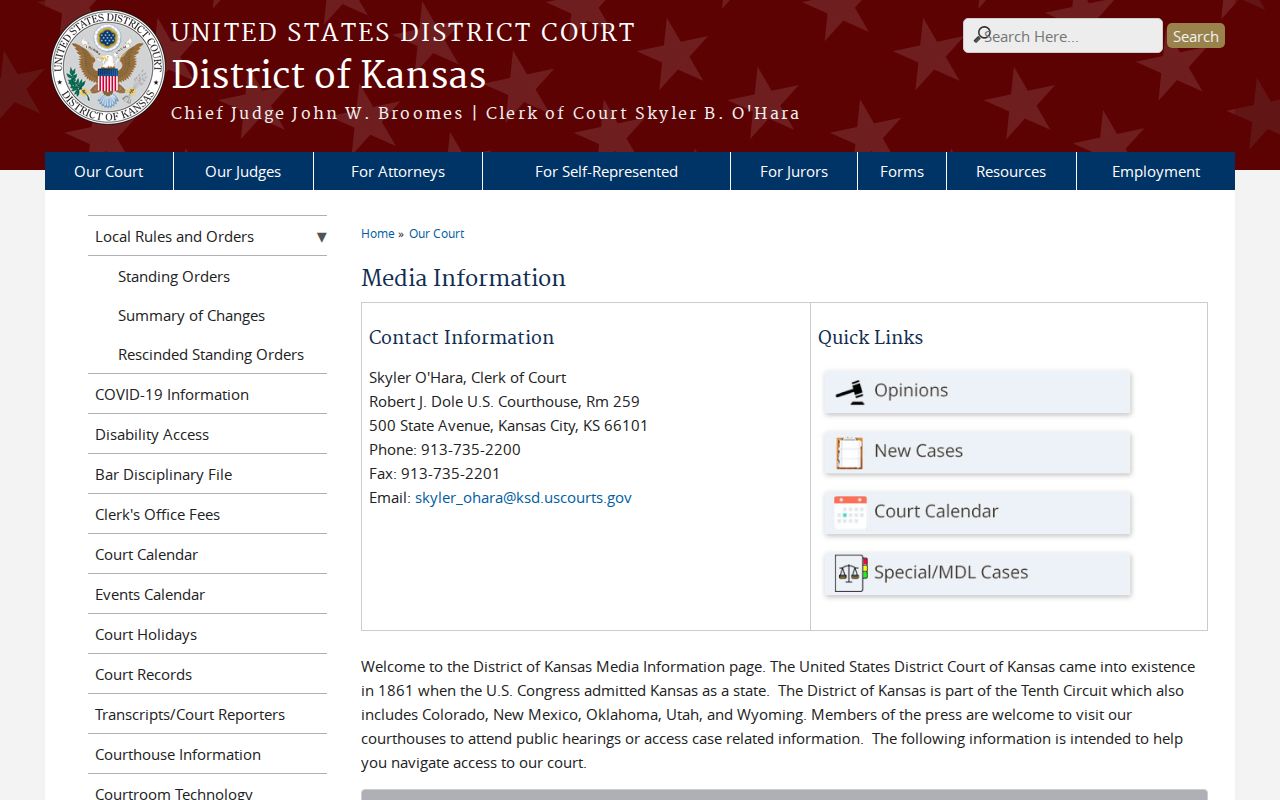
Task: Click the Our Court breadcrumb link
Action: (x=437, y=234)
